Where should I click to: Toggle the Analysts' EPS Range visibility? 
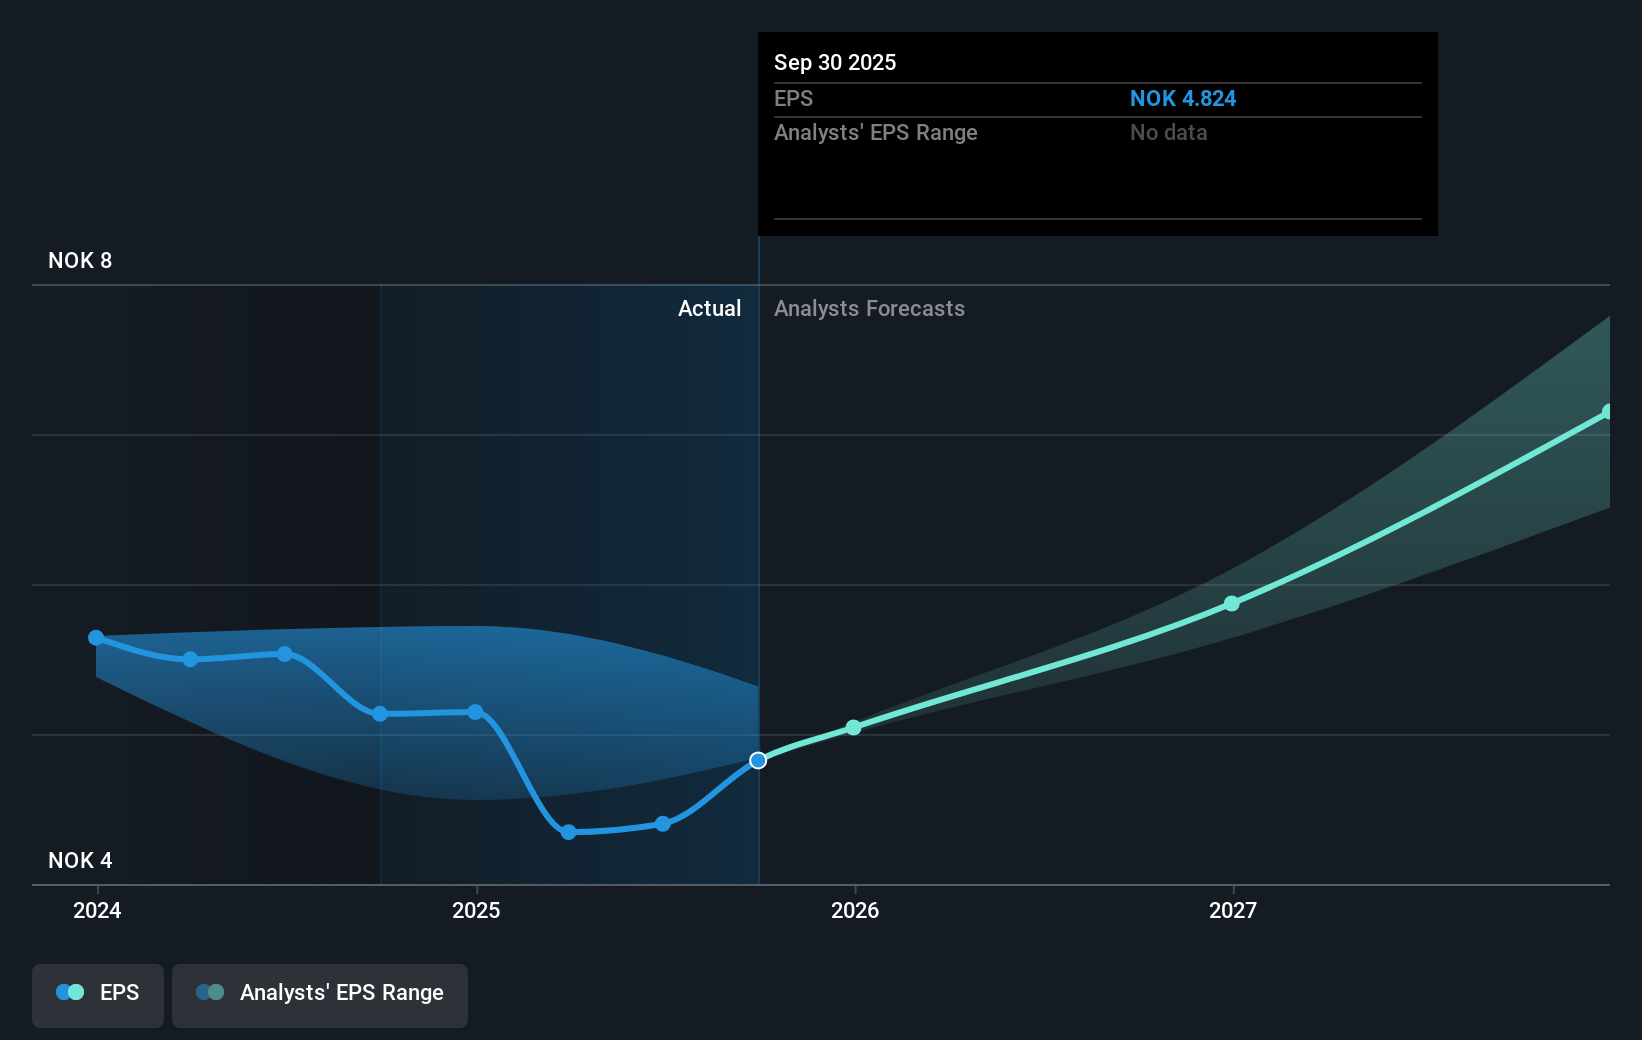click(319, 995)
